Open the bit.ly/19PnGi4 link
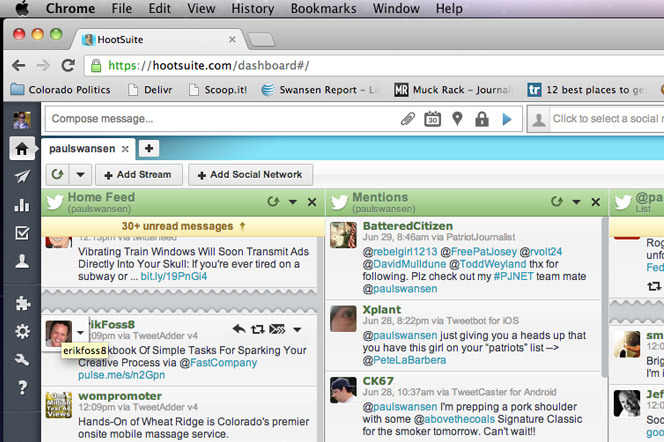Viewport: 664px width, 442px height. coord(174,276)
